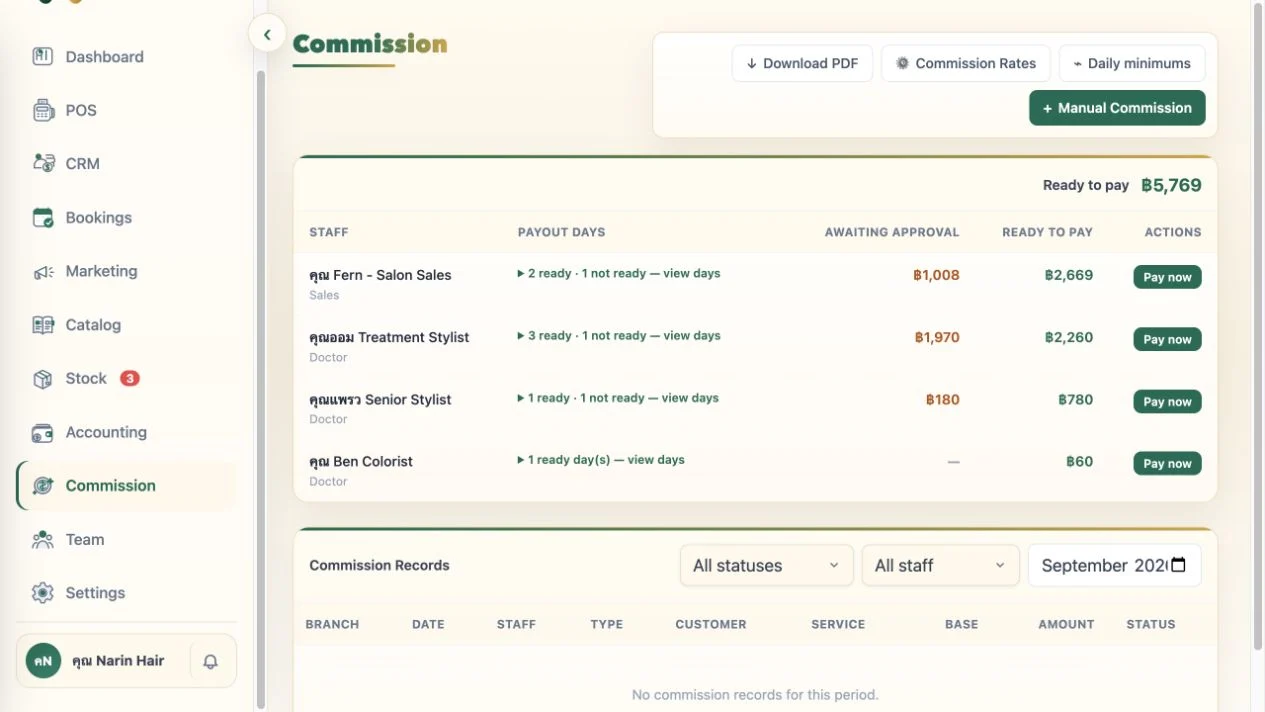The width and height of the screenshot is (1265, 712).
Task: Click the September month picker field
Action: pyautogui.click(x=1115, y=565)
